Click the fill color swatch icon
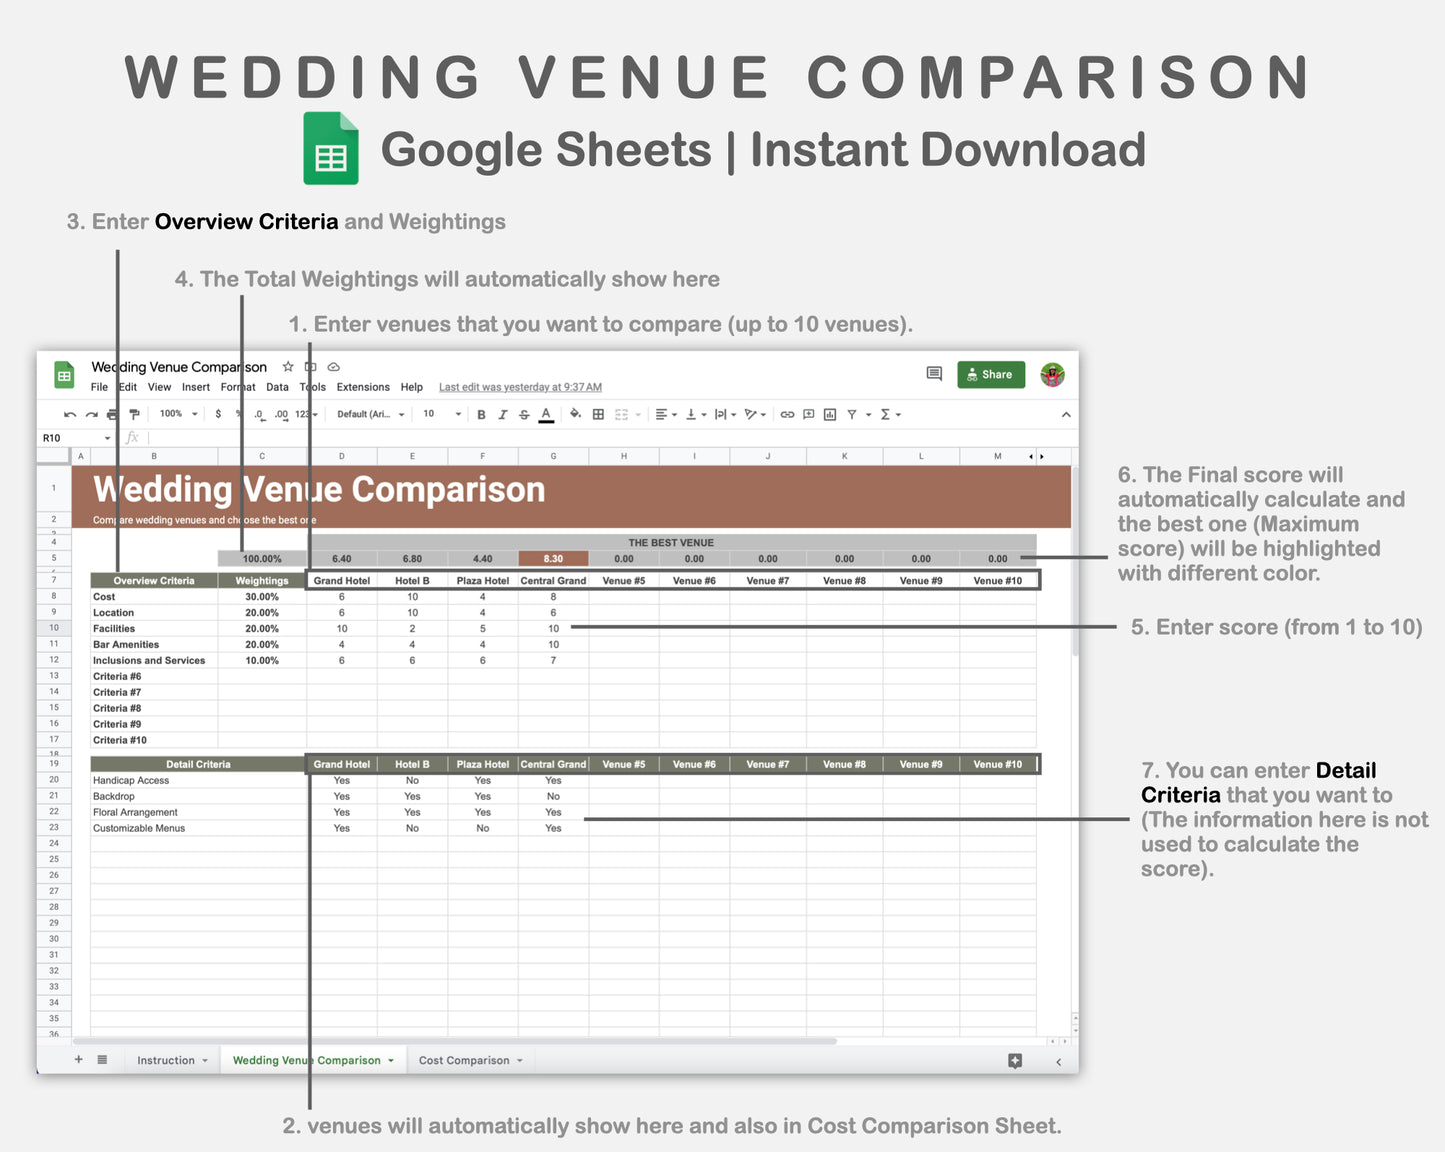 click(x=575, y=414)
